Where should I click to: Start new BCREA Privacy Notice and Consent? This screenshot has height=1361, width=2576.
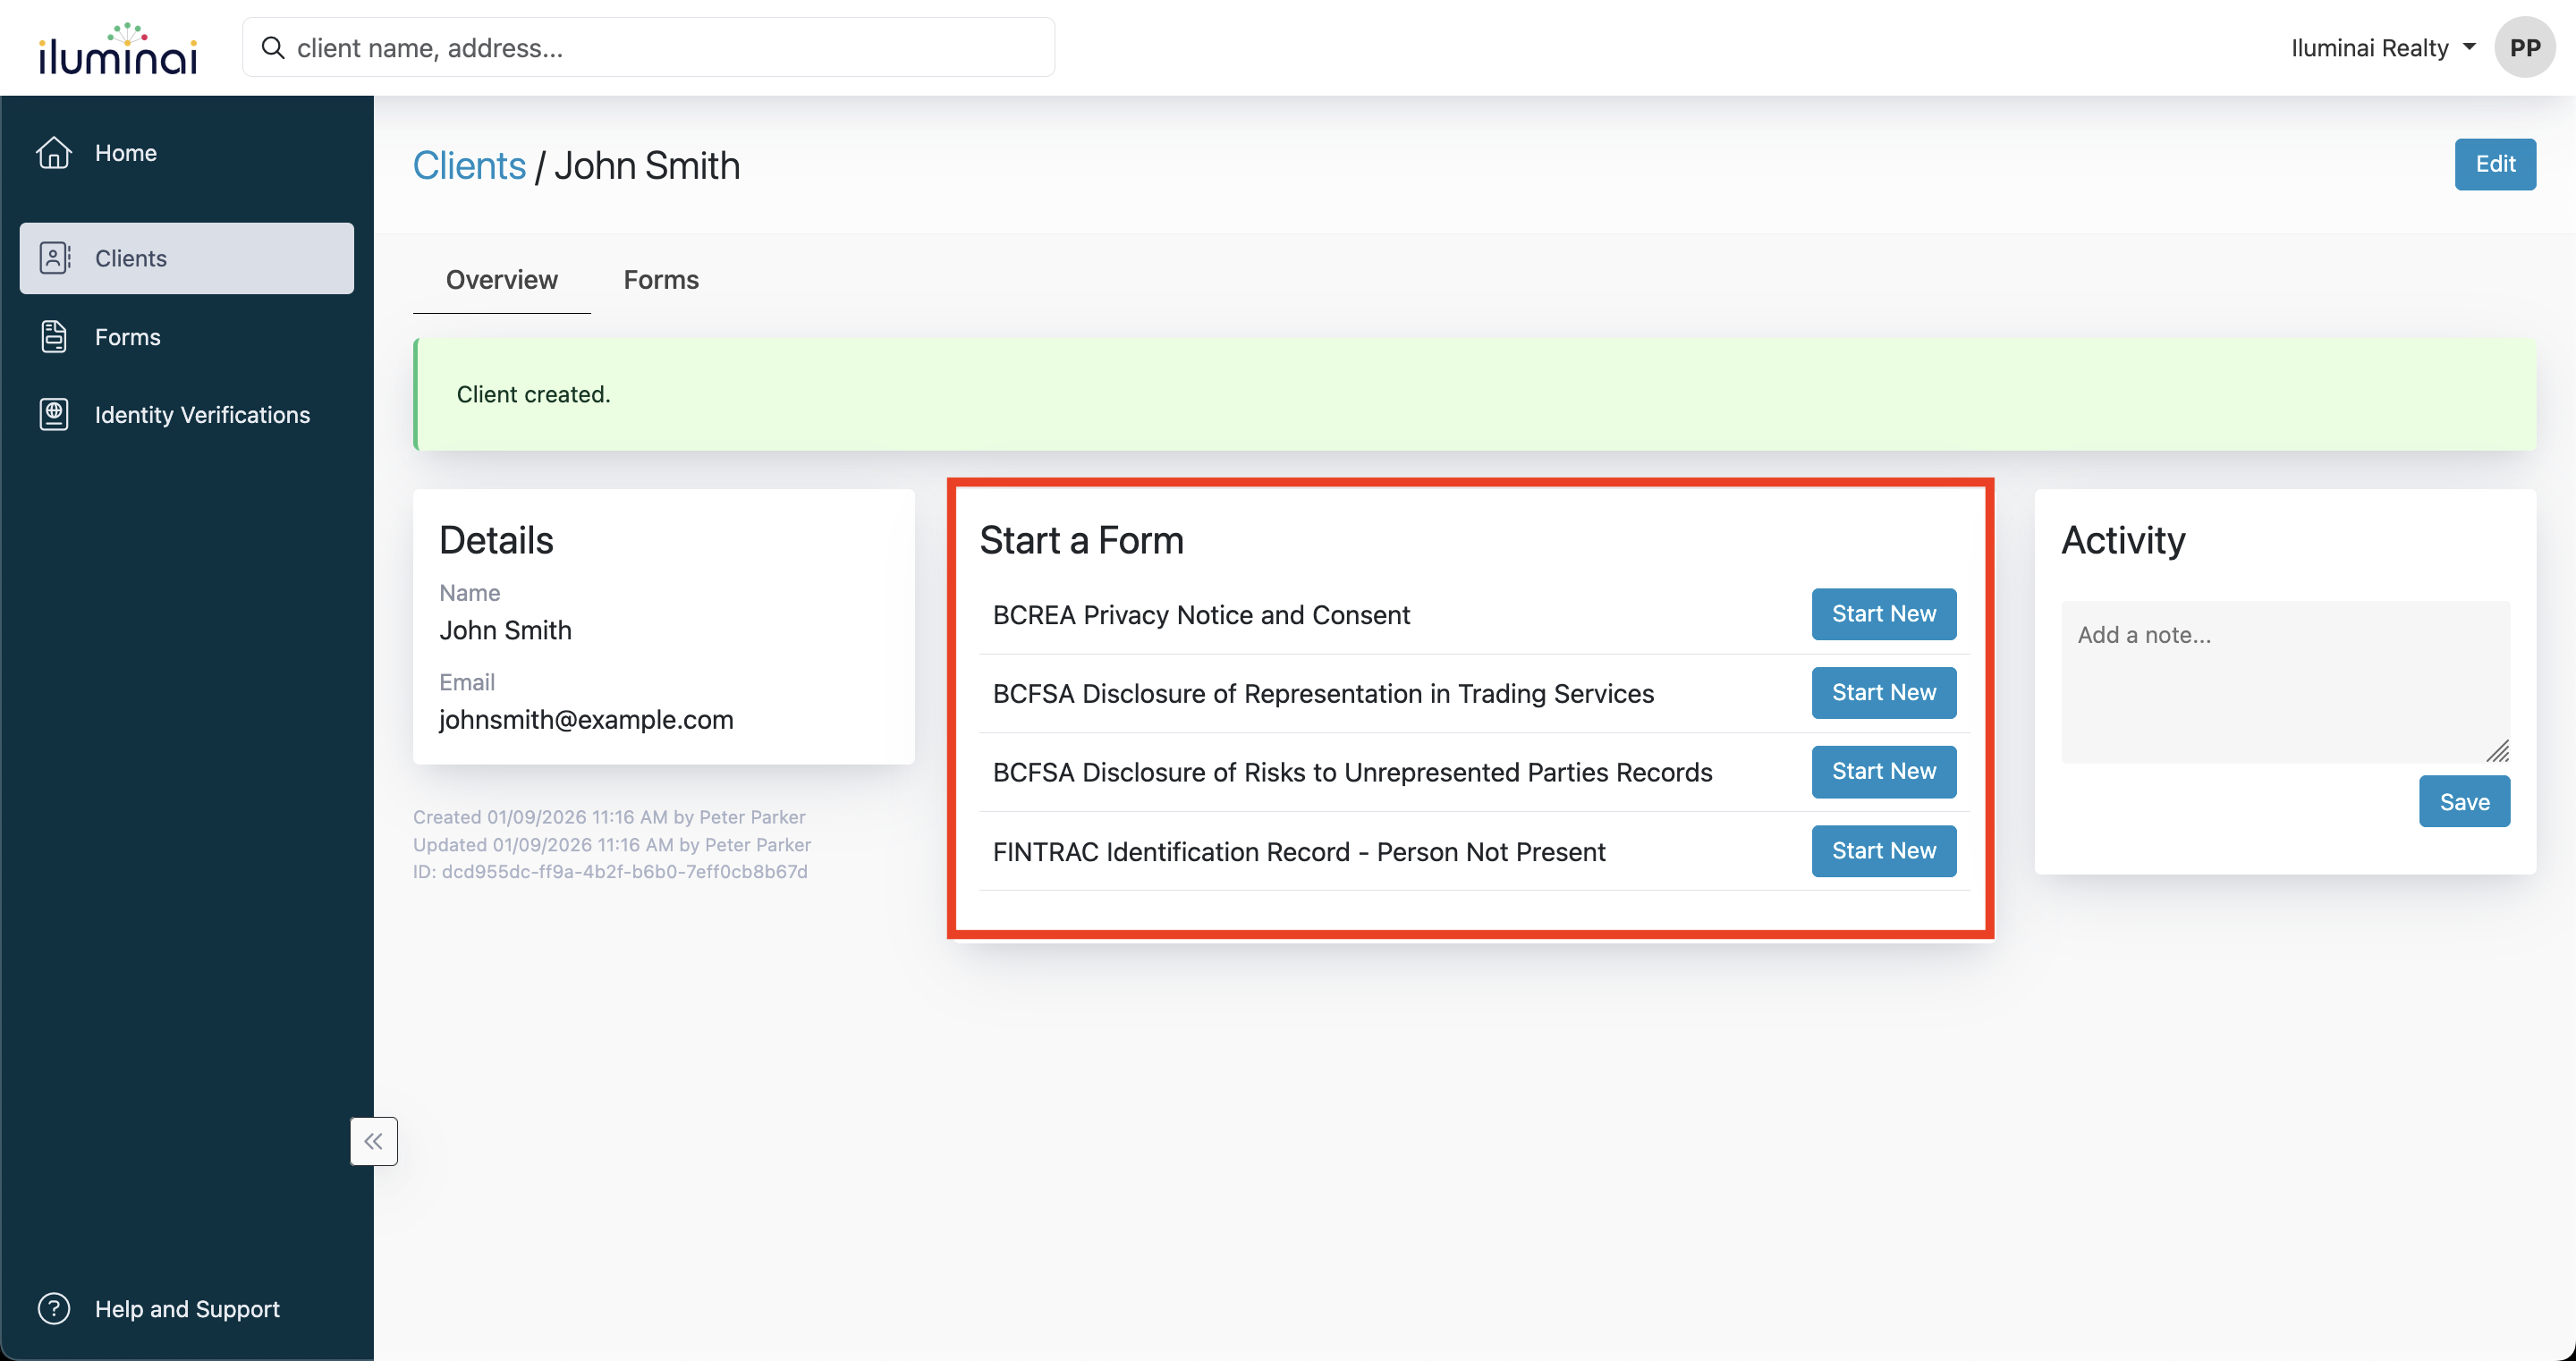click(1883, 614)
